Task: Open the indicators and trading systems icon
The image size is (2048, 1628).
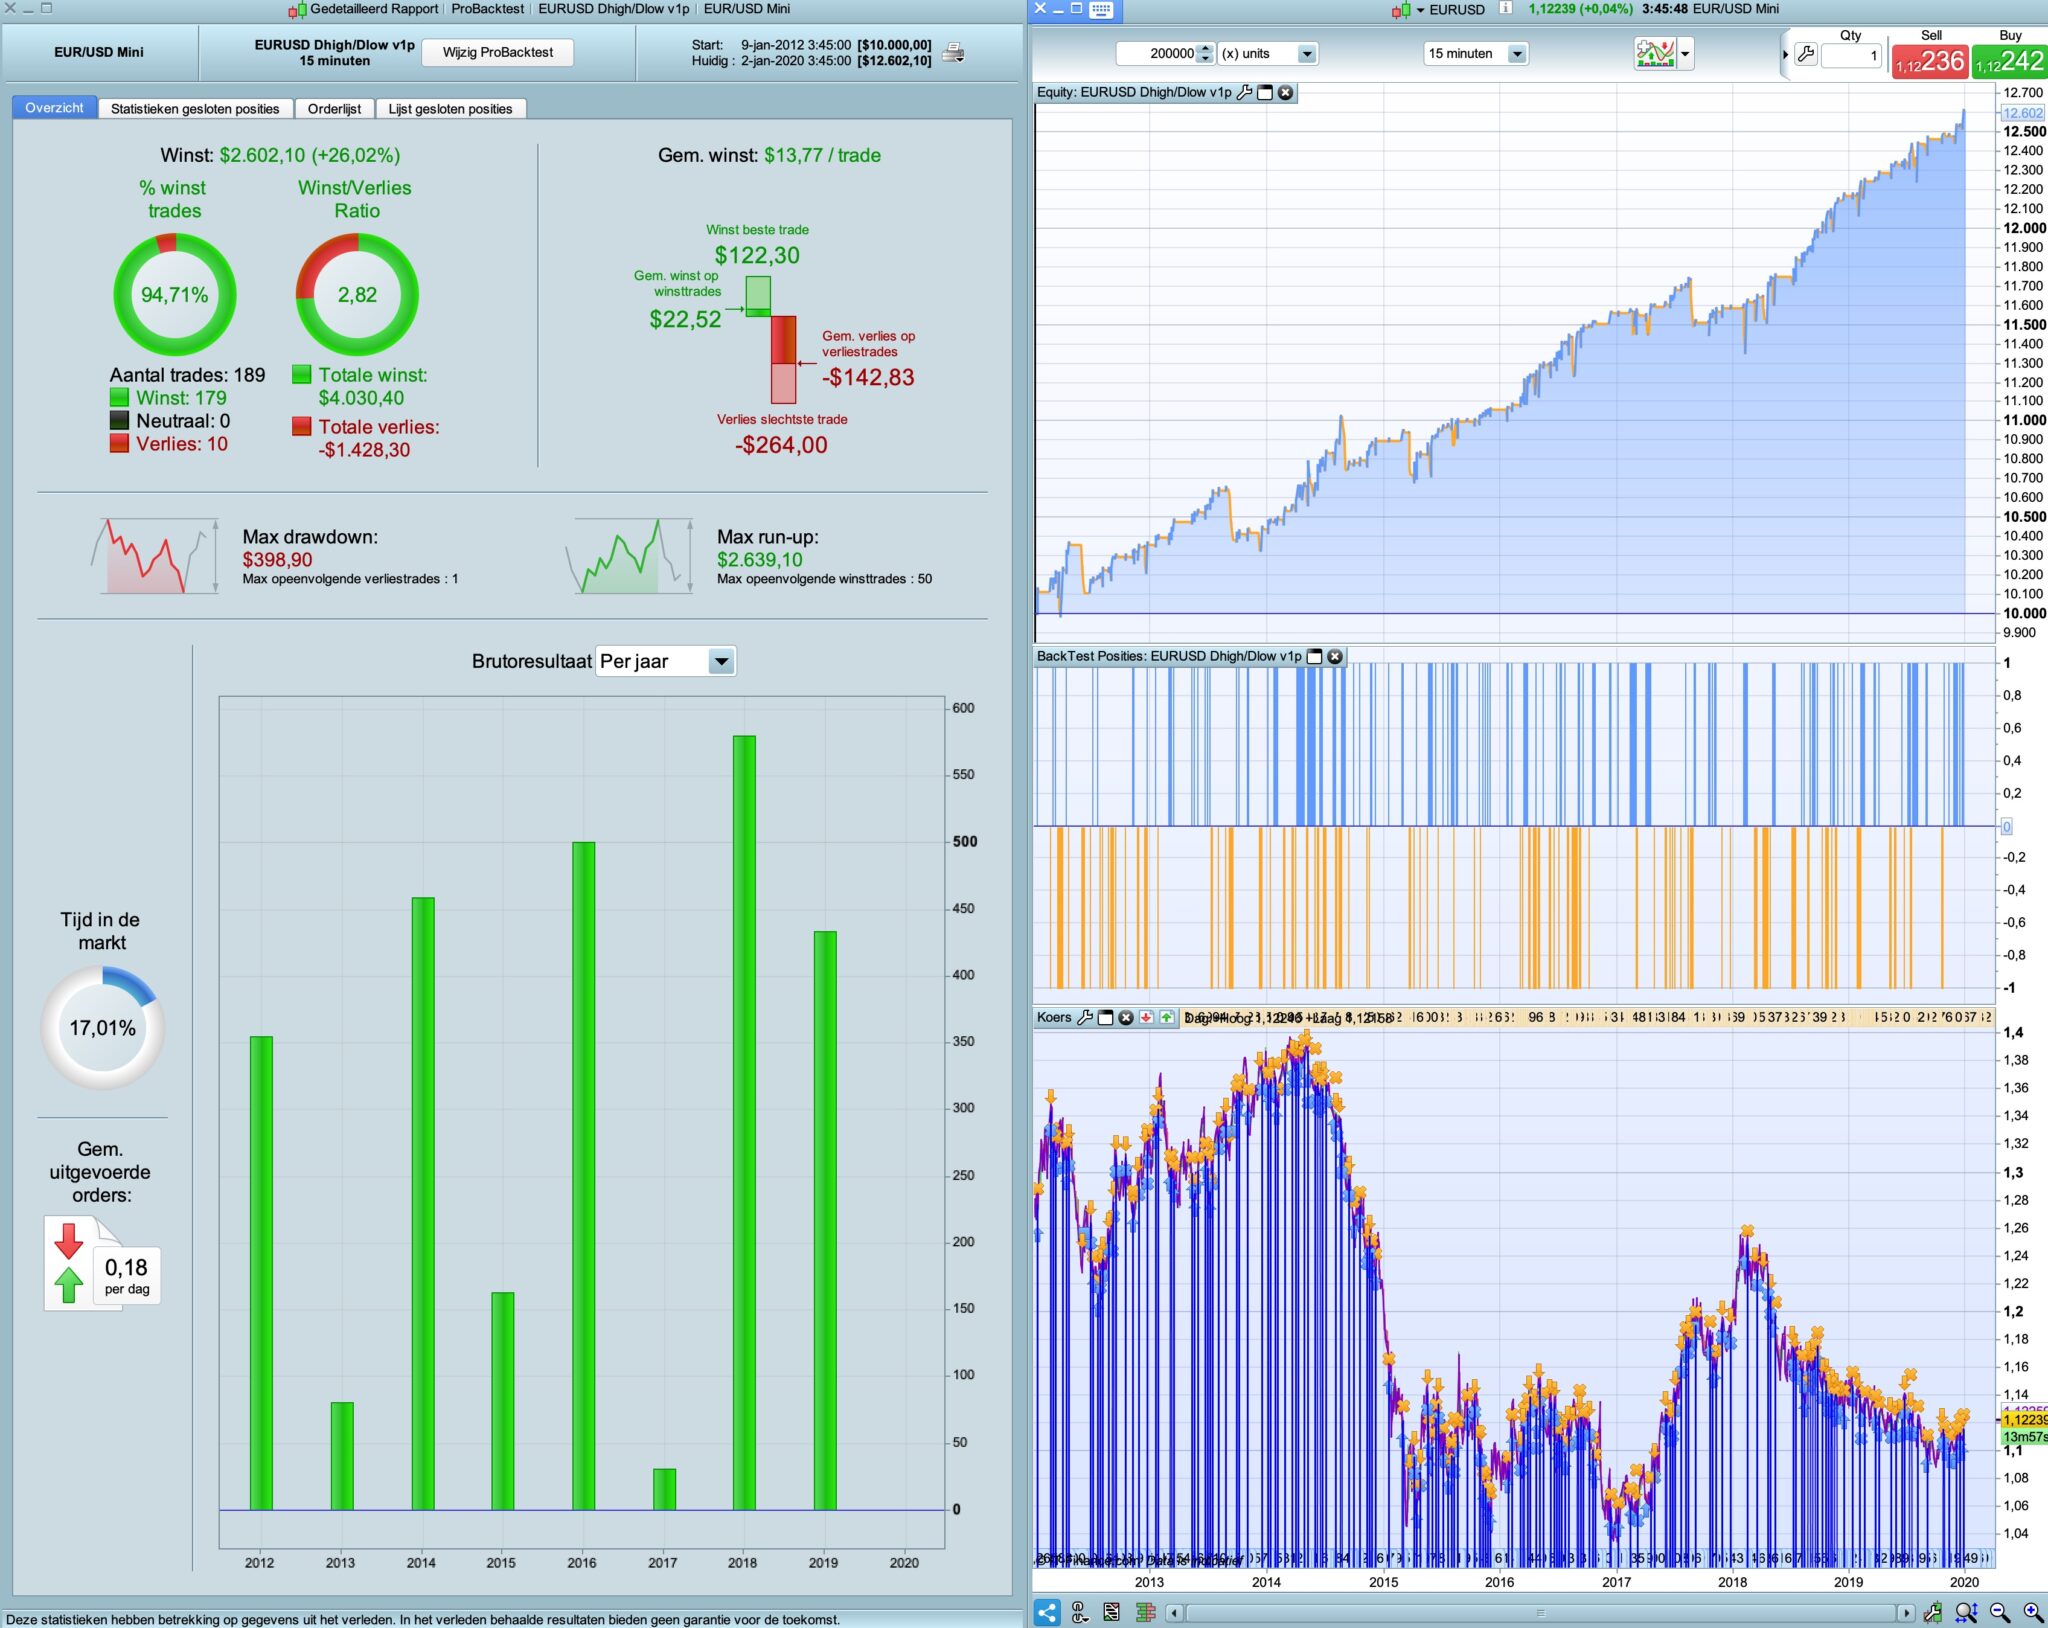Action: pyautogui.click(x=1655, y=53)
